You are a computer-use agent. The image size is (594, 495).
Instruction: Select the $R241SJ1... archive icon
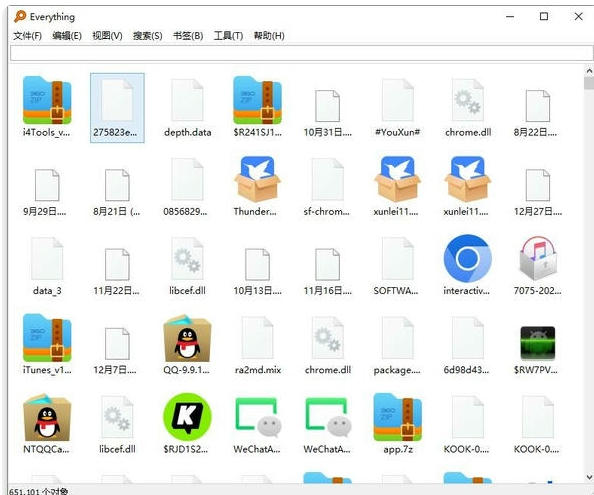point(257,100)
